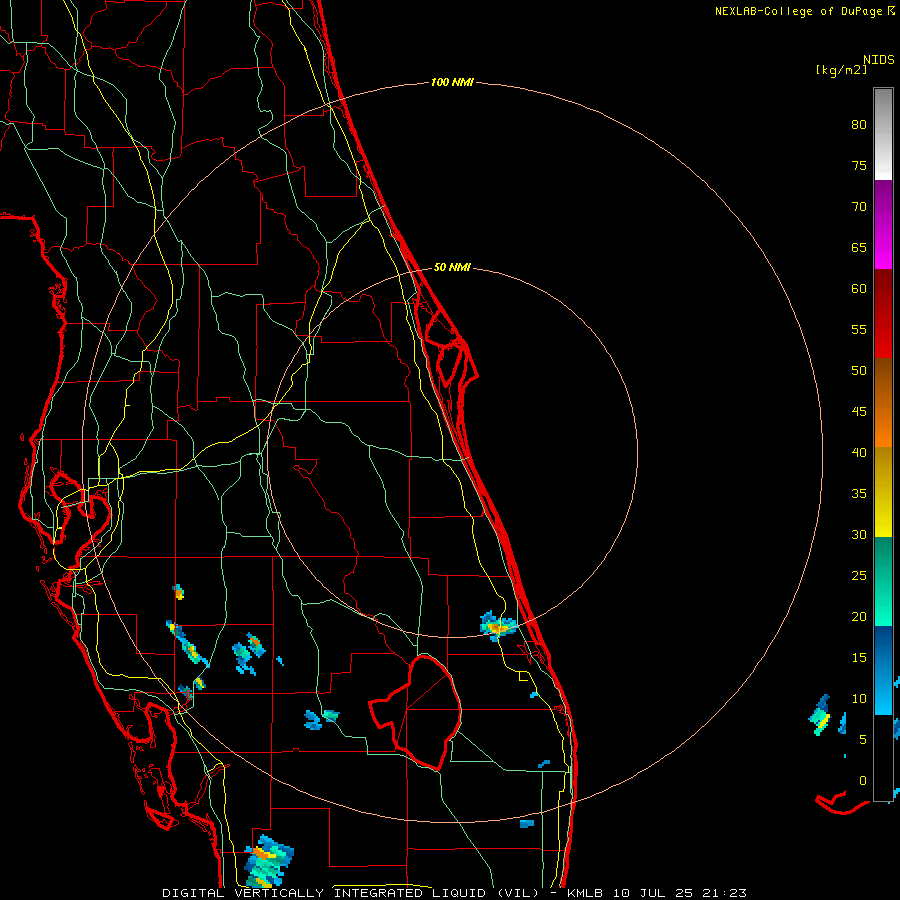Click the 10 value on the VIL scale
The height and width of the screenshot is (900, 900).
(859, 699)
